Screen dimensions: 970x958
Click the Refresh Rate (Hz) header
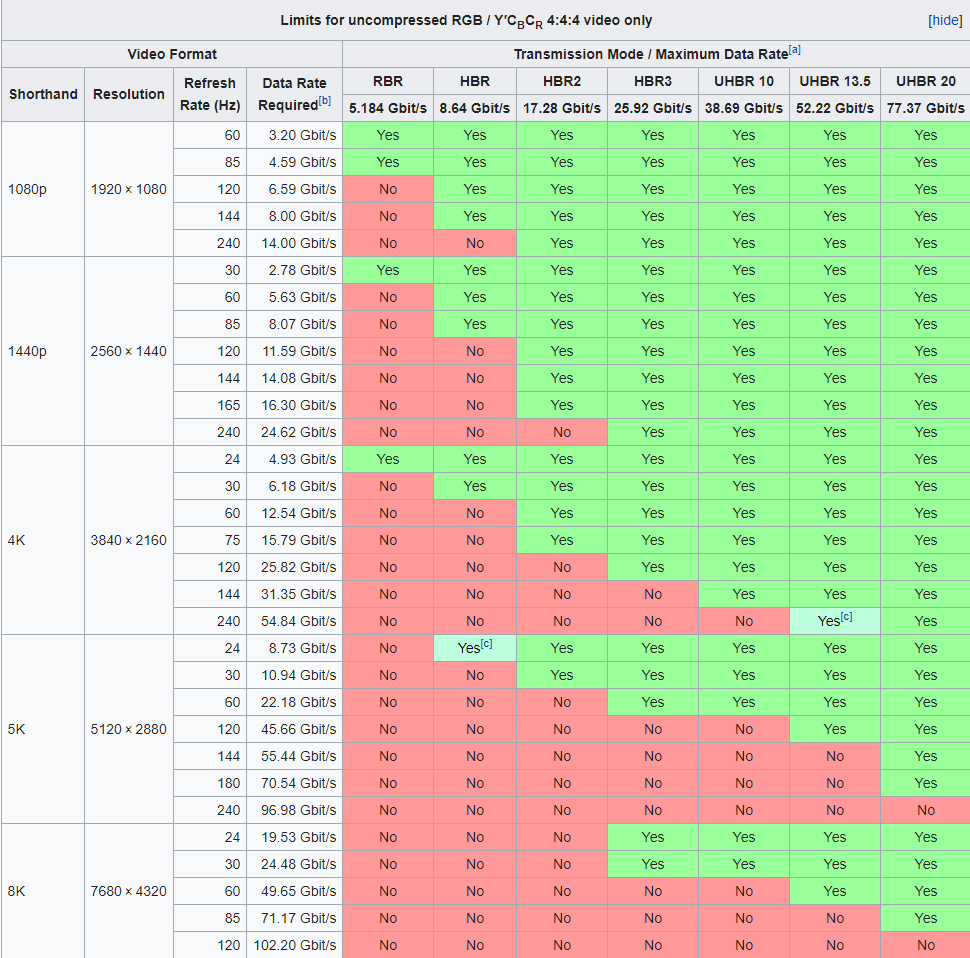(x=210, y=94)
